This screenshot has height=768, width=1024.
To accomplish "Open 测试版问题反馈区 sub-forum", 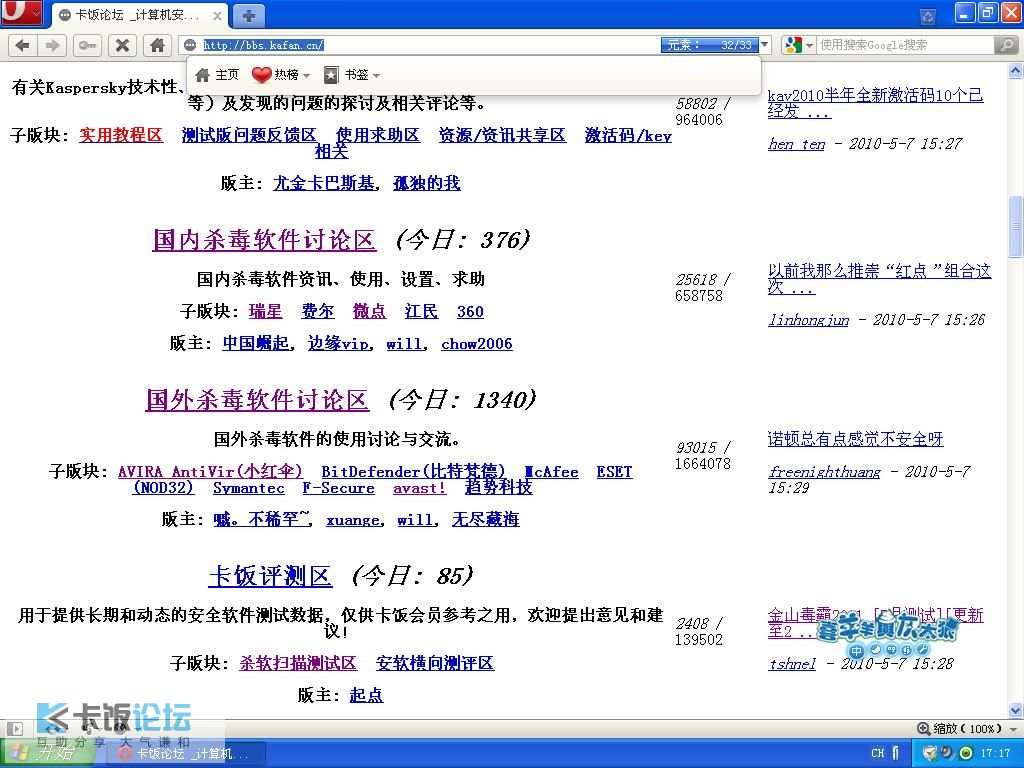I will tap(249, 135).
